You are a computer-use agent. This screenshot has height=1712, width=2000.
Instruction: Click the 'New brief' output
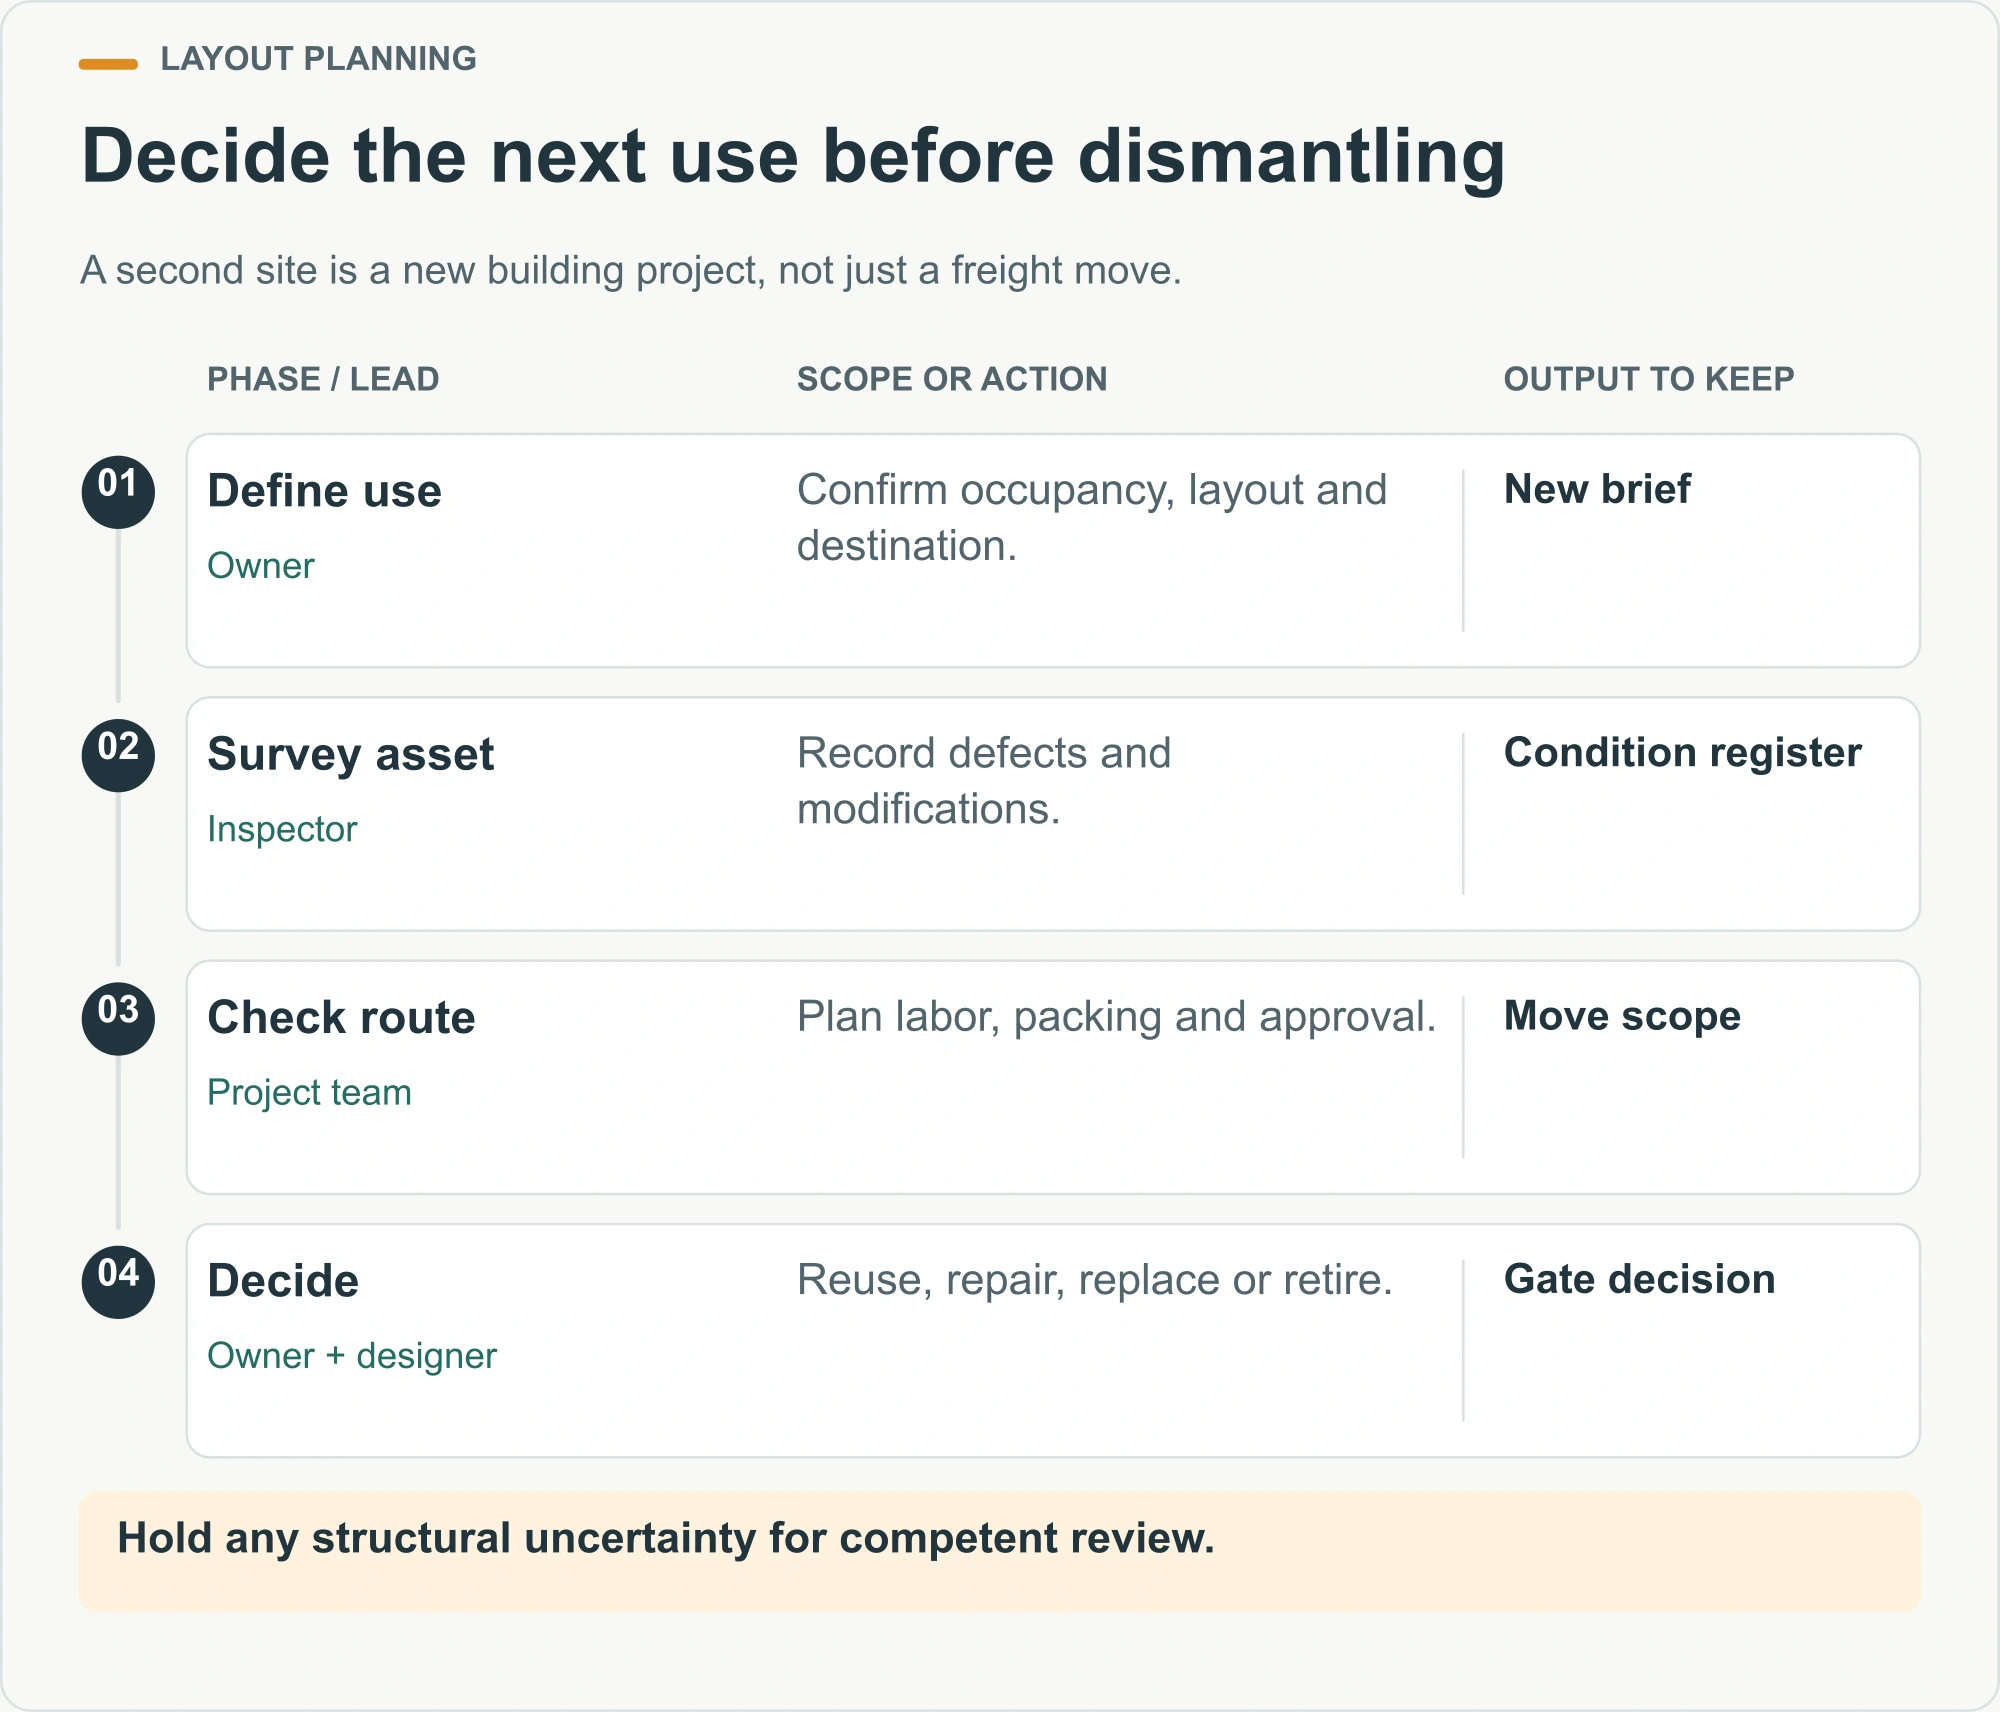1597,489
